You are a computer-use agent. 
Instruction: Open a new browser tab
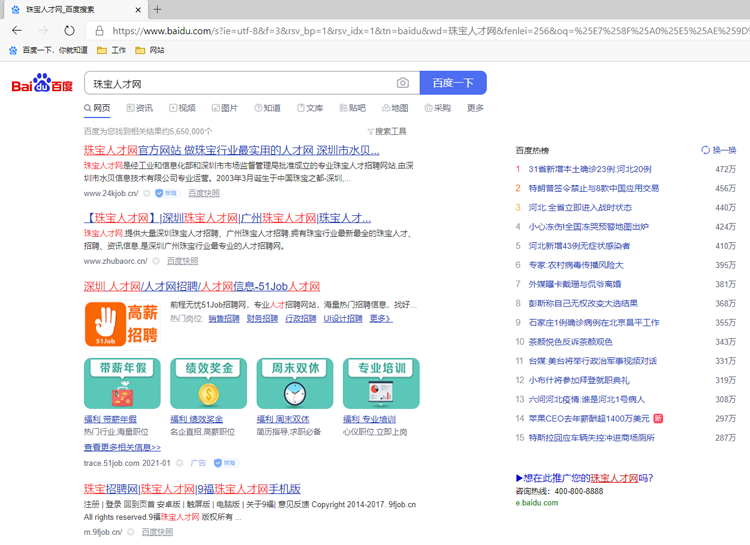157,9
